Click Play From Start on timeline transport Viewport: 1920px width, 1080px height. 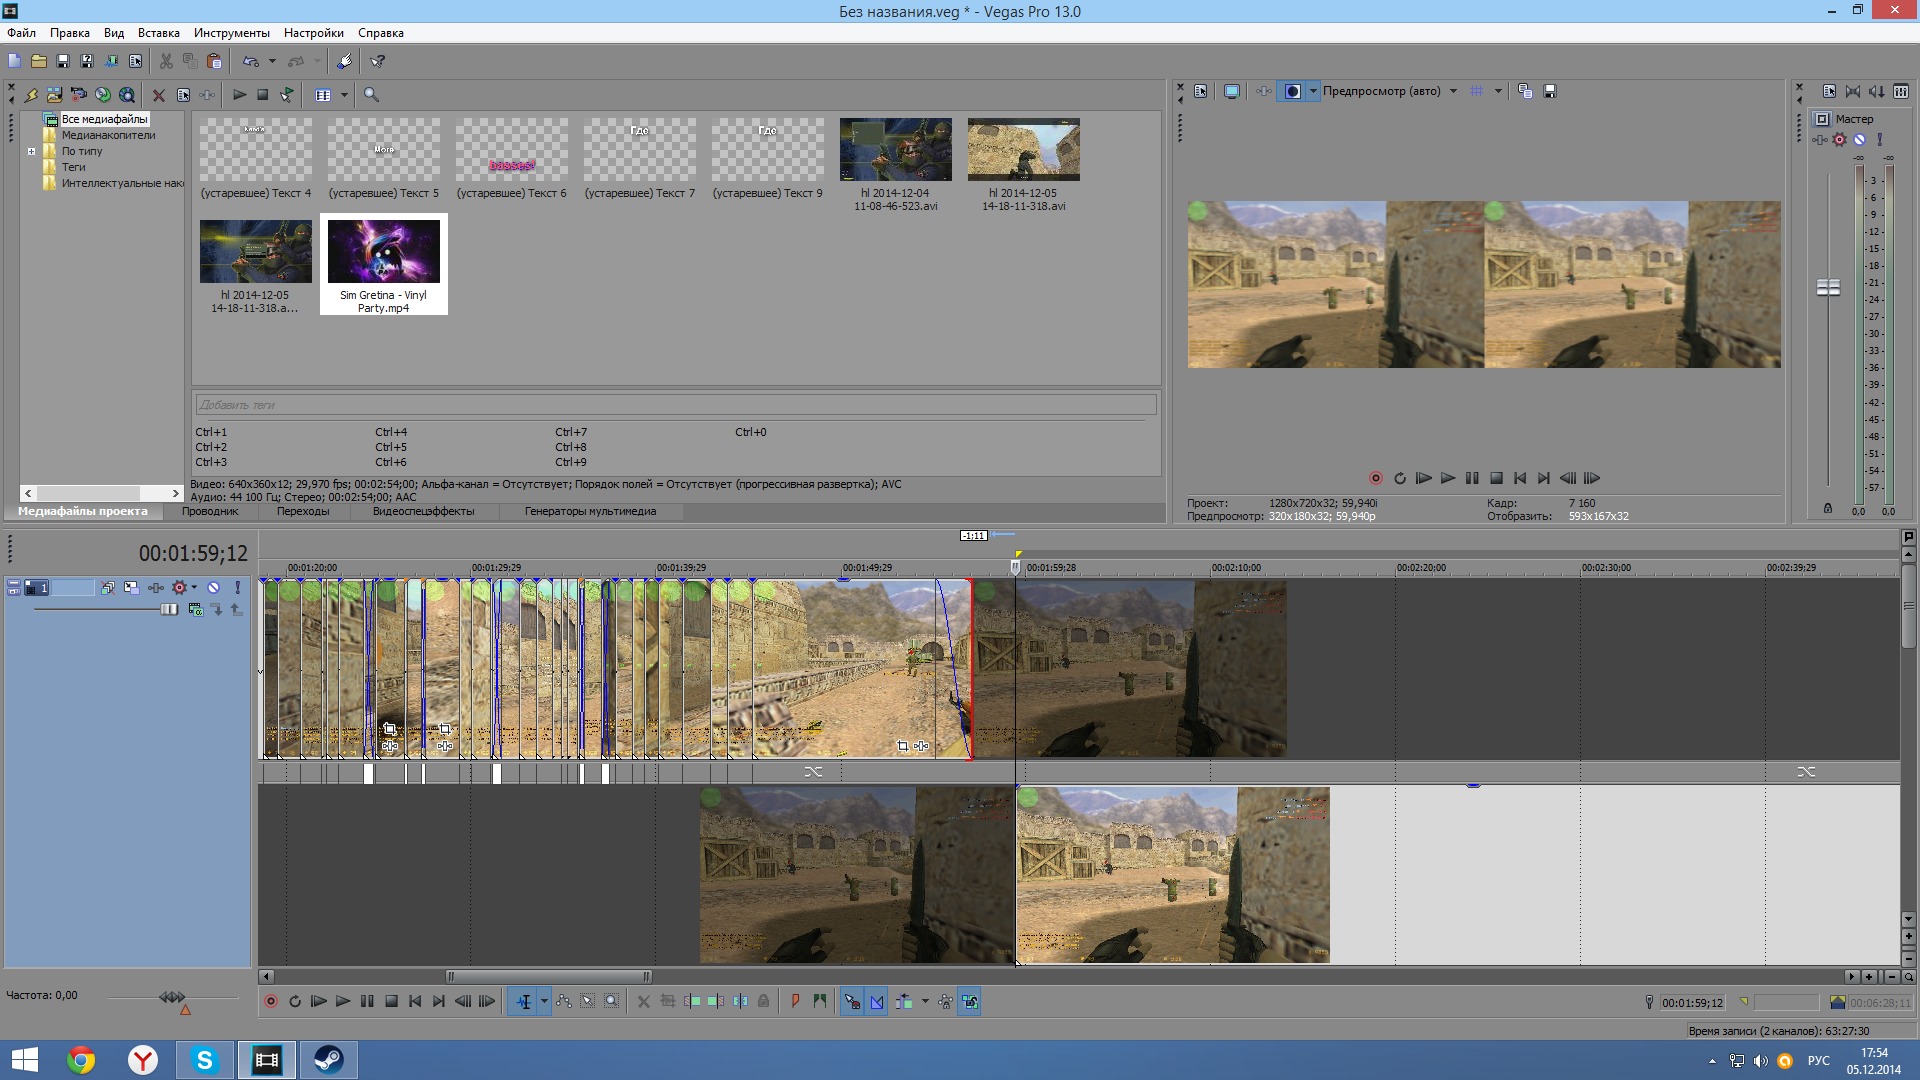click(319, 1001)
